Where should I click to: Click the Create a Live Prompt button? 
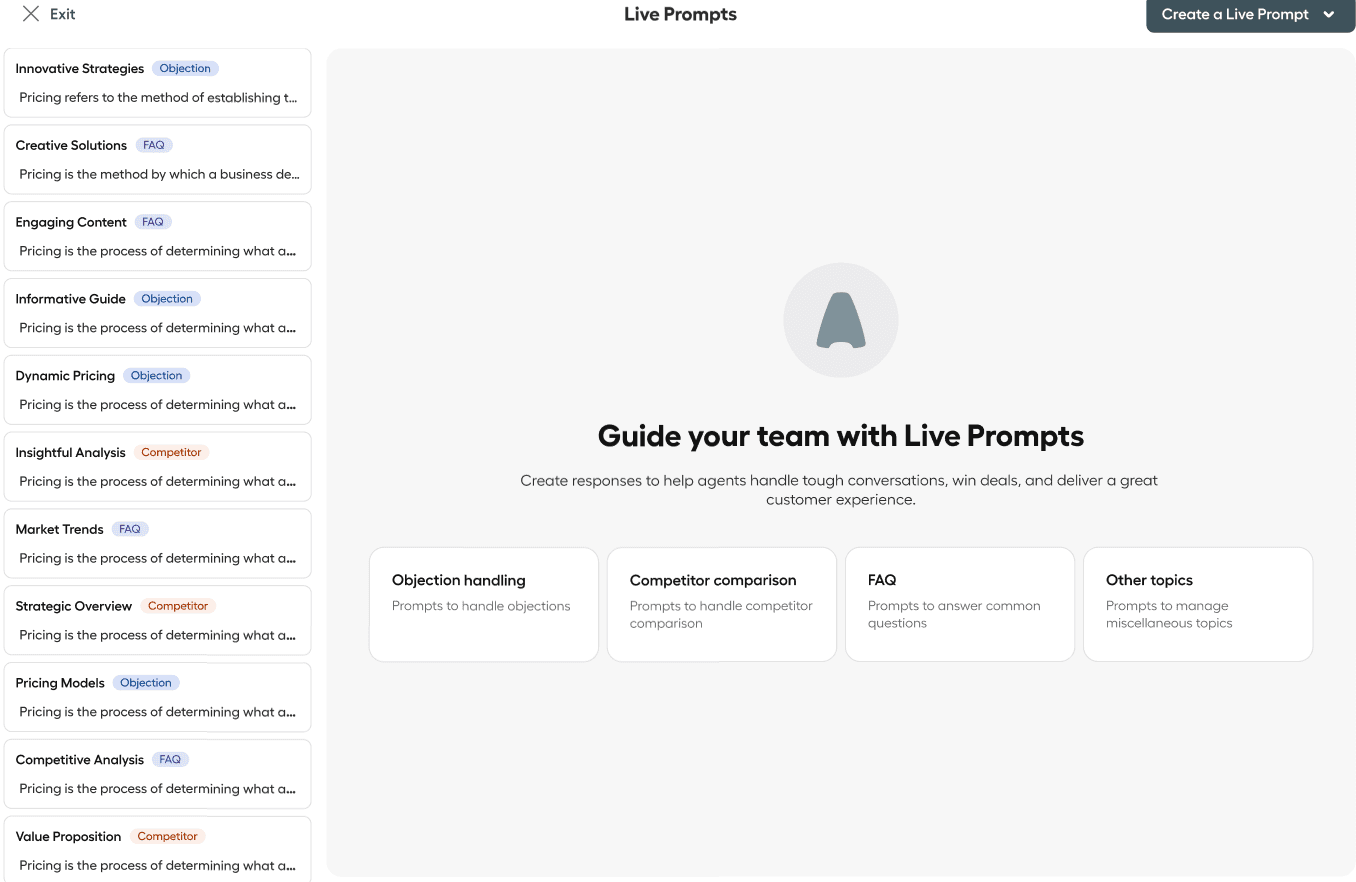point(1234,15)
